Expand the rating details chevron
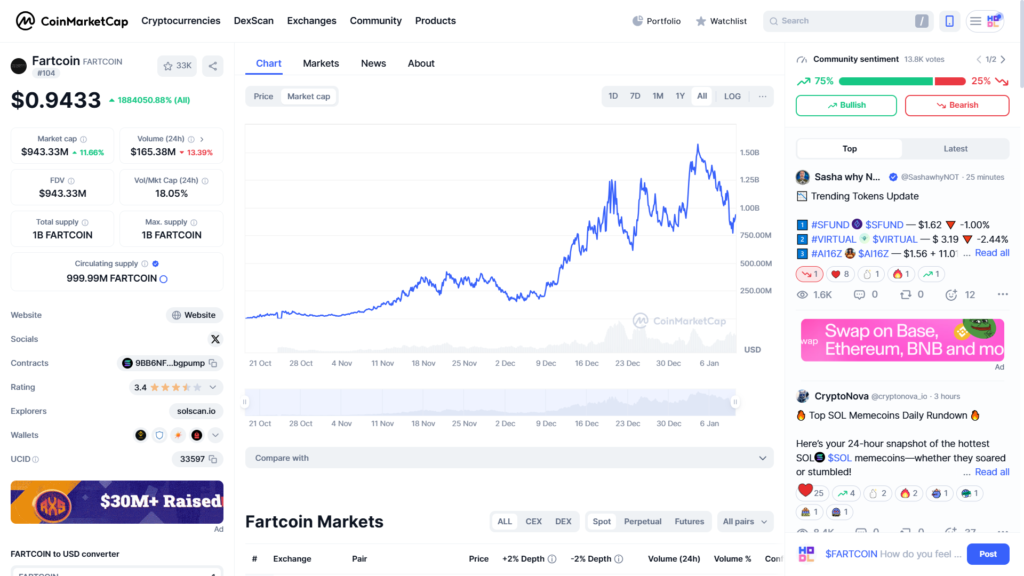Image resolution: width=1024 pixels, height=576 pixels. click(213, 387)
